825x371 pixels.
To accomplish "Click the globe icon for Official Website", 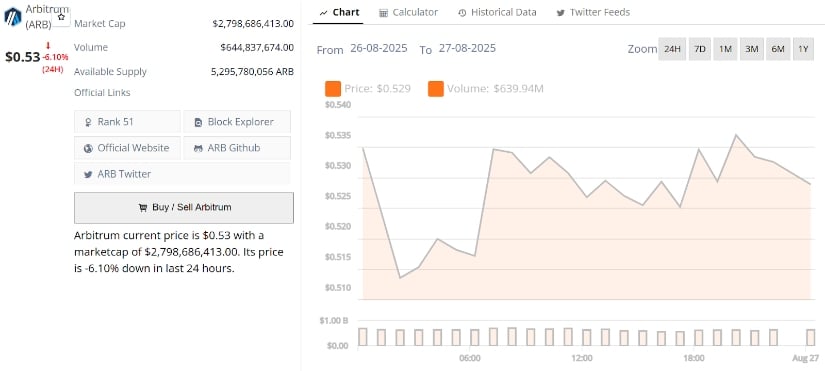I will click(x=88, y=148).
